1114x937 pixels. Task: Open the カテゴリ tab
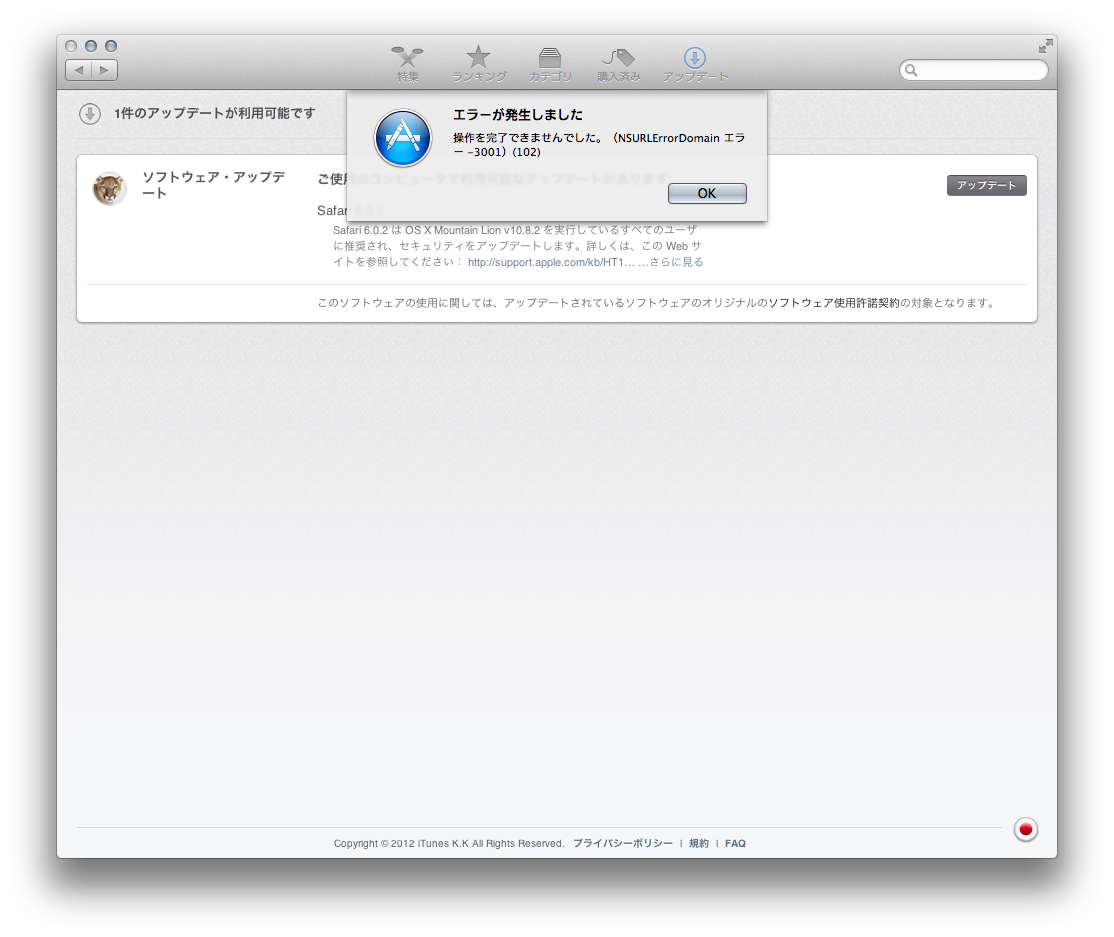point(550,65)
